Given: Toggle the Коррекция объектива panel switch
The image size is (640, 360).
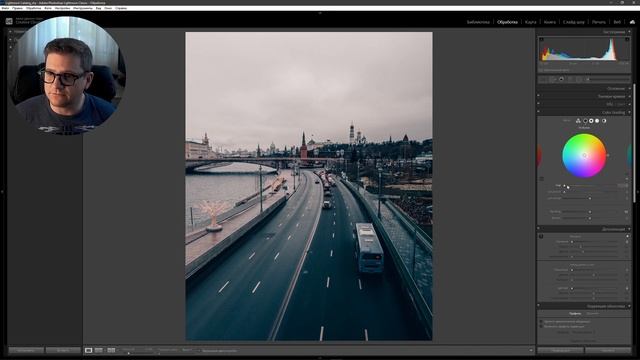Looking at the screenshot, I should click(x=538, y=306).
